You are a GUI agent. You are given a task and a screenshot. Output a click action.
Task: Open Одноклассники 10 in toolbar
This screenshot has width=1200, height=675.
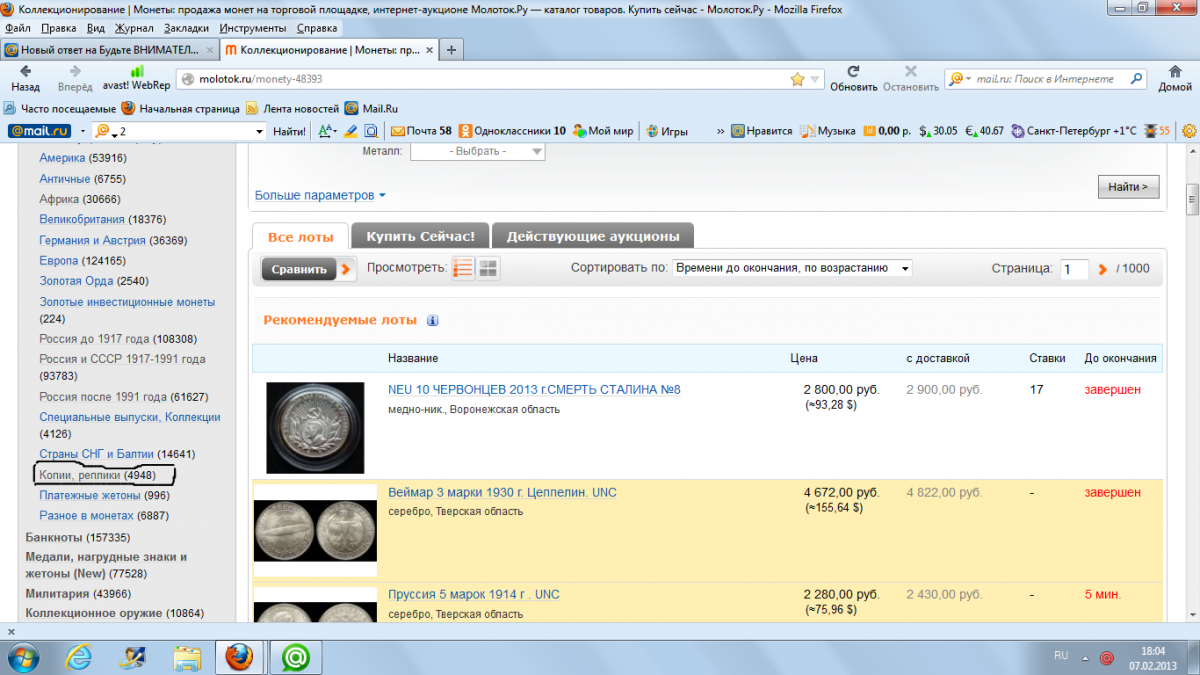point(512,131)
